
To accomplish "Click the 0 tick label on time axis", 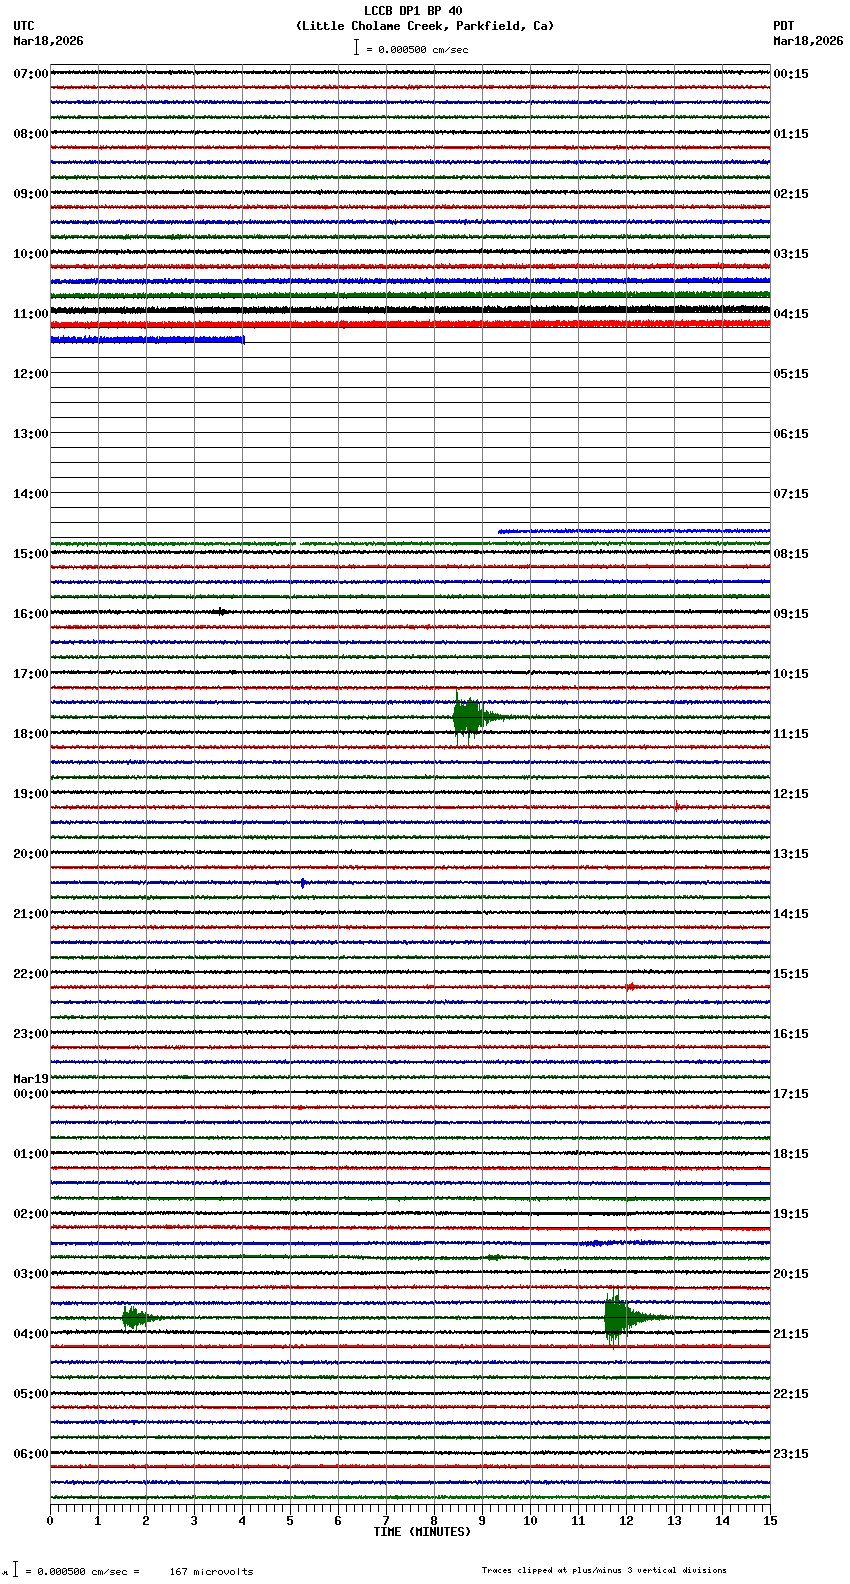I will point(50,1521).
